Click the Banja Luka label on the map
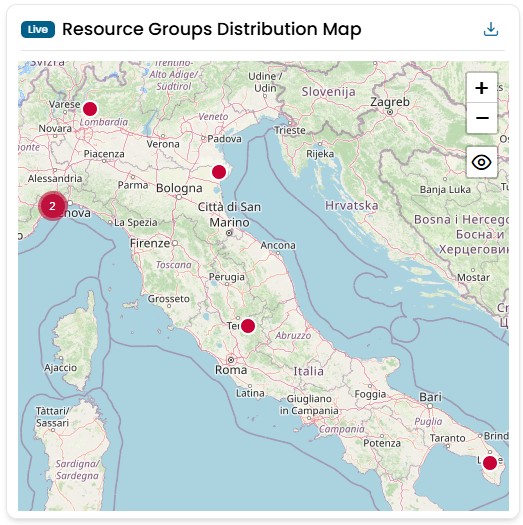The height and width of the screenshot is (525, 523). [x=445, y=190]
